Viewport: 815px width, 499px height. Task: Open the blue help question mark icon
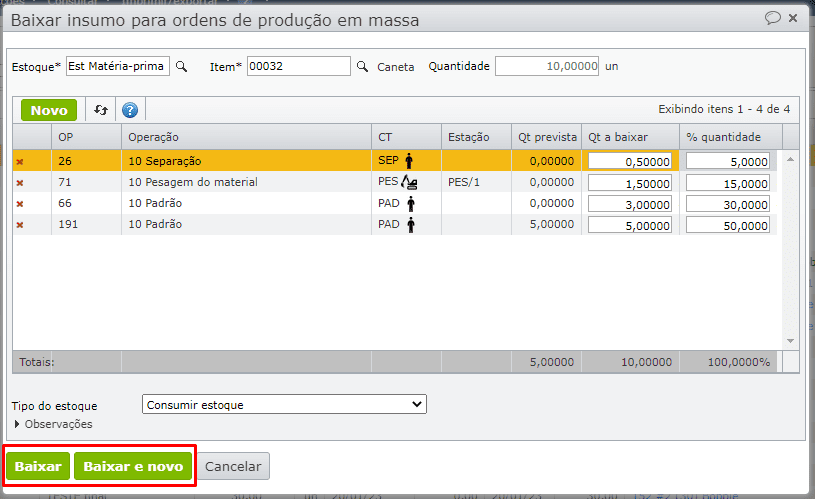[130, 110]
